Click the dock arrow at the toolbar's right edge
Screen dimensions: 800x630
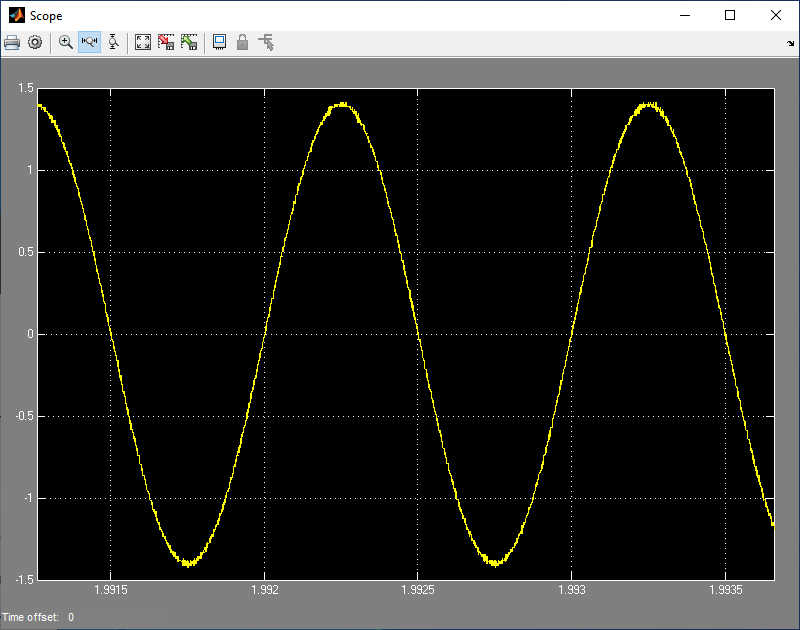[791, 44]
